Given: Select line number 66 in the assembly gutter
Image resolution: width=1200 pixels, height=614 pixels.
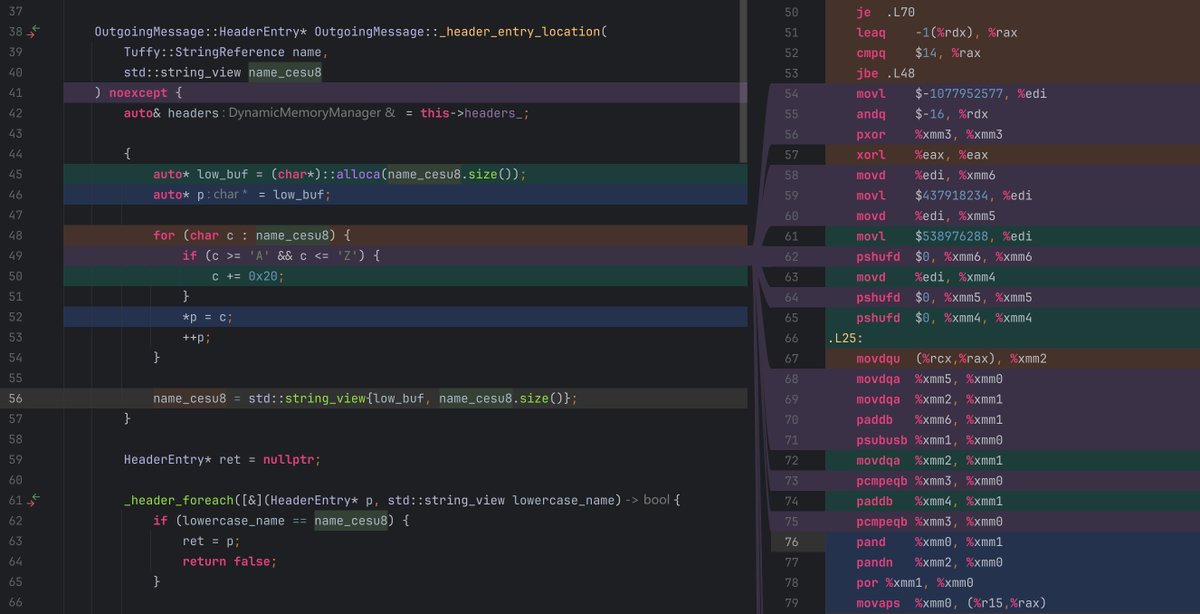Looking at the screenshot, I should pos(791,338).
